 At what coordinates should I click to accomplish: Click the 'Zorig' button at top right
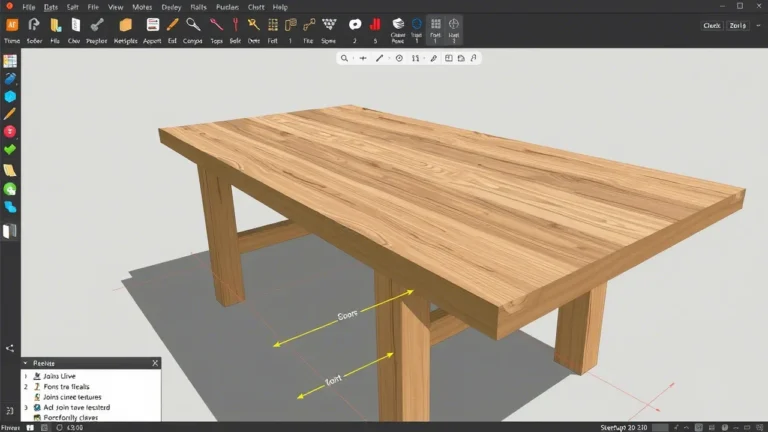pos(738,25)
